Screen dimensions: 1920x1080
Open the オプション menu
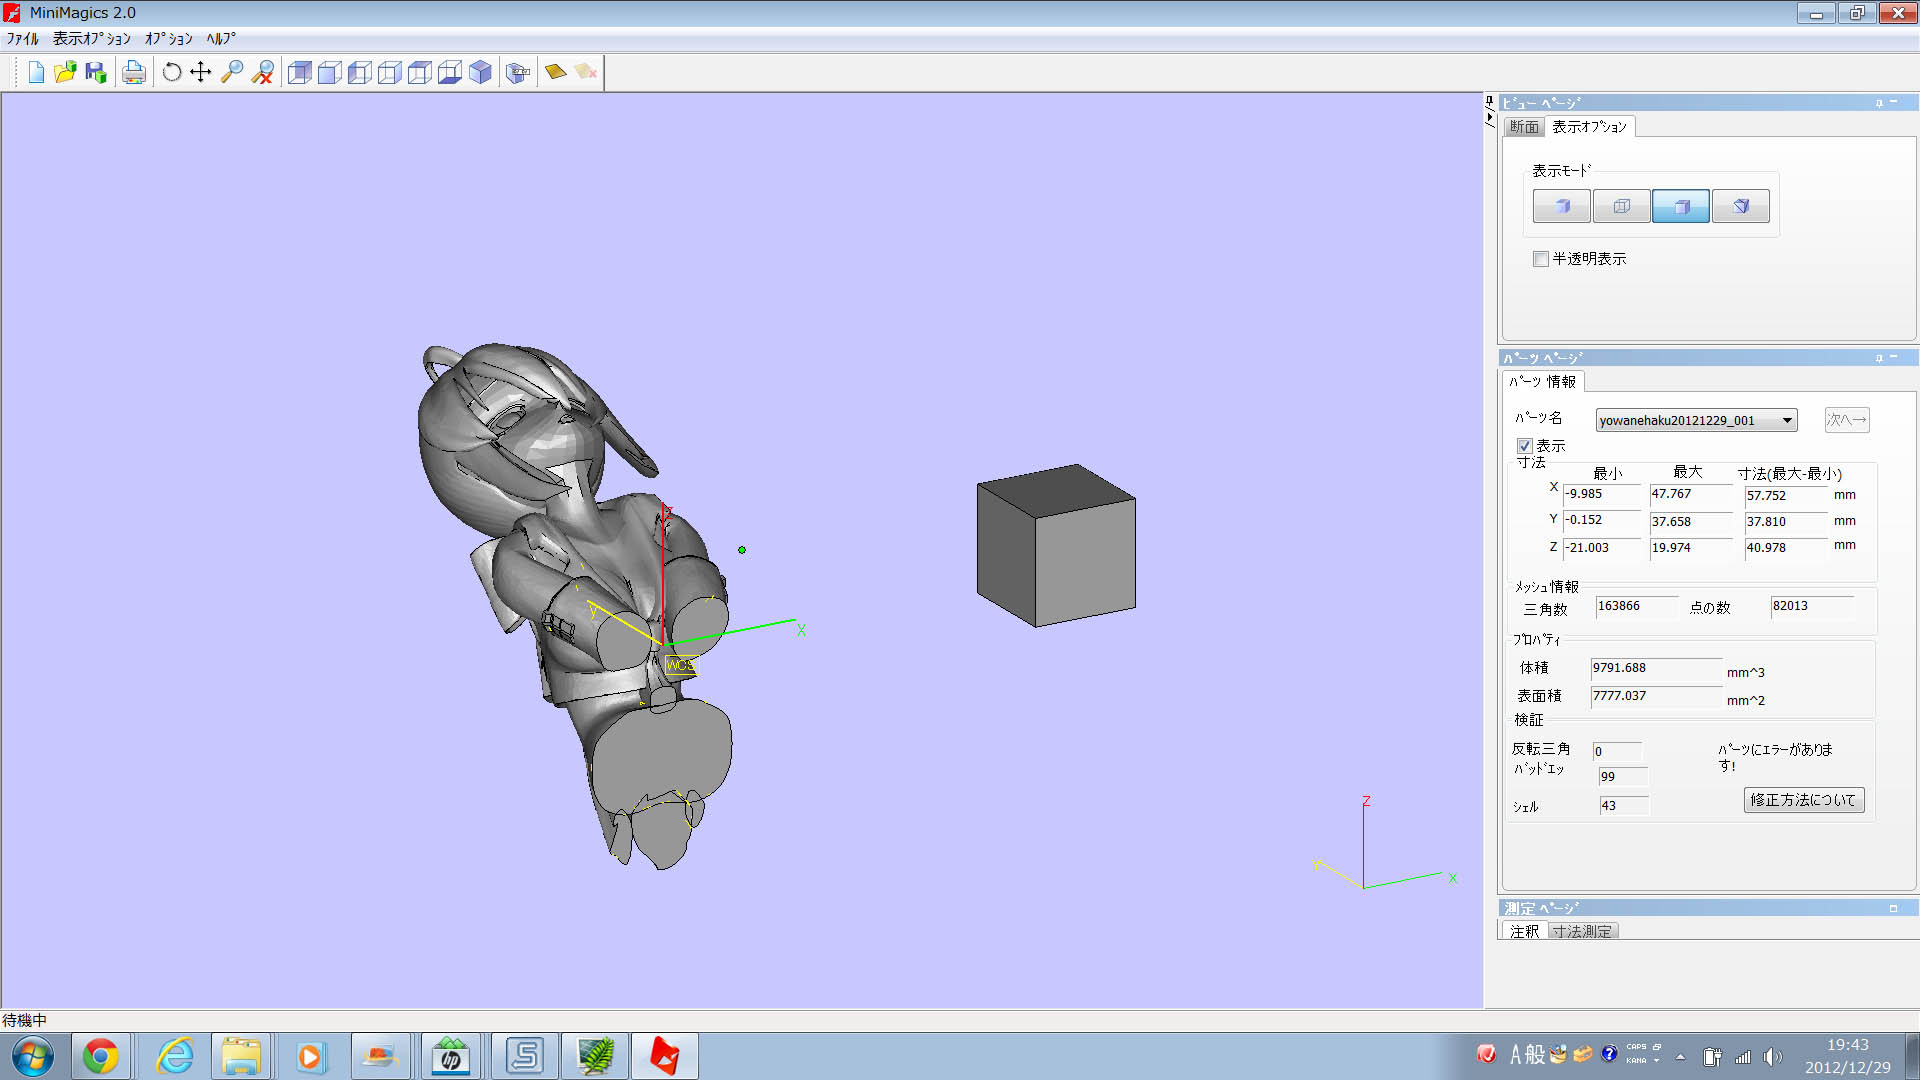click(x=169, y=39)
